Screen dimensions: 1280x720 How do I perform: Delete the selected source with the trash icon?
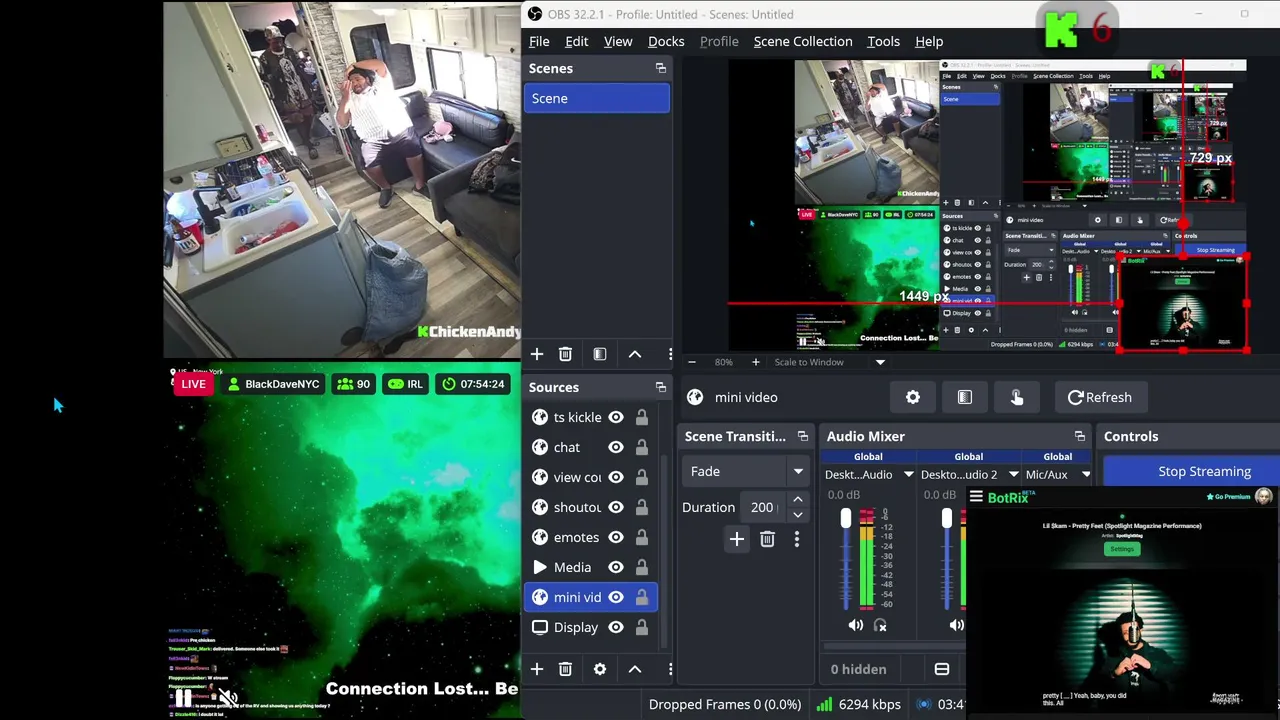[x=565, y=669]
